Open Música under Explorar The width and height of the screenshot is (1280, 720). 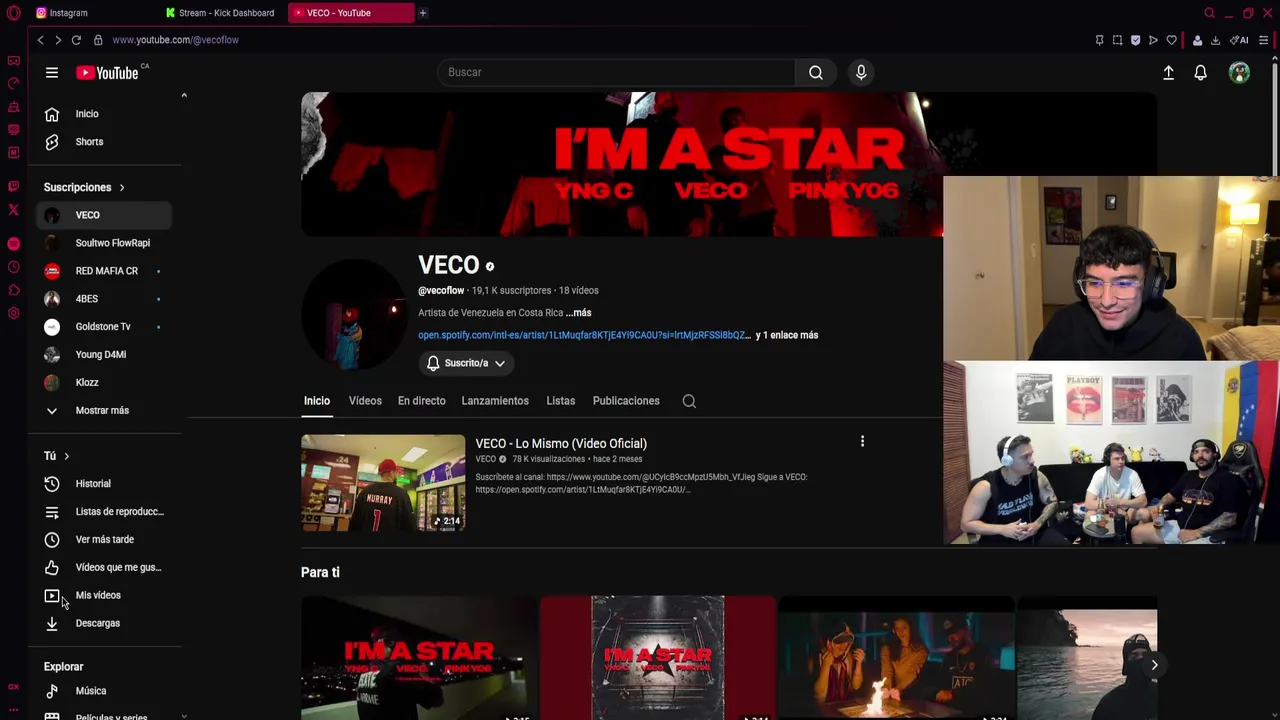tap(104, 691)
